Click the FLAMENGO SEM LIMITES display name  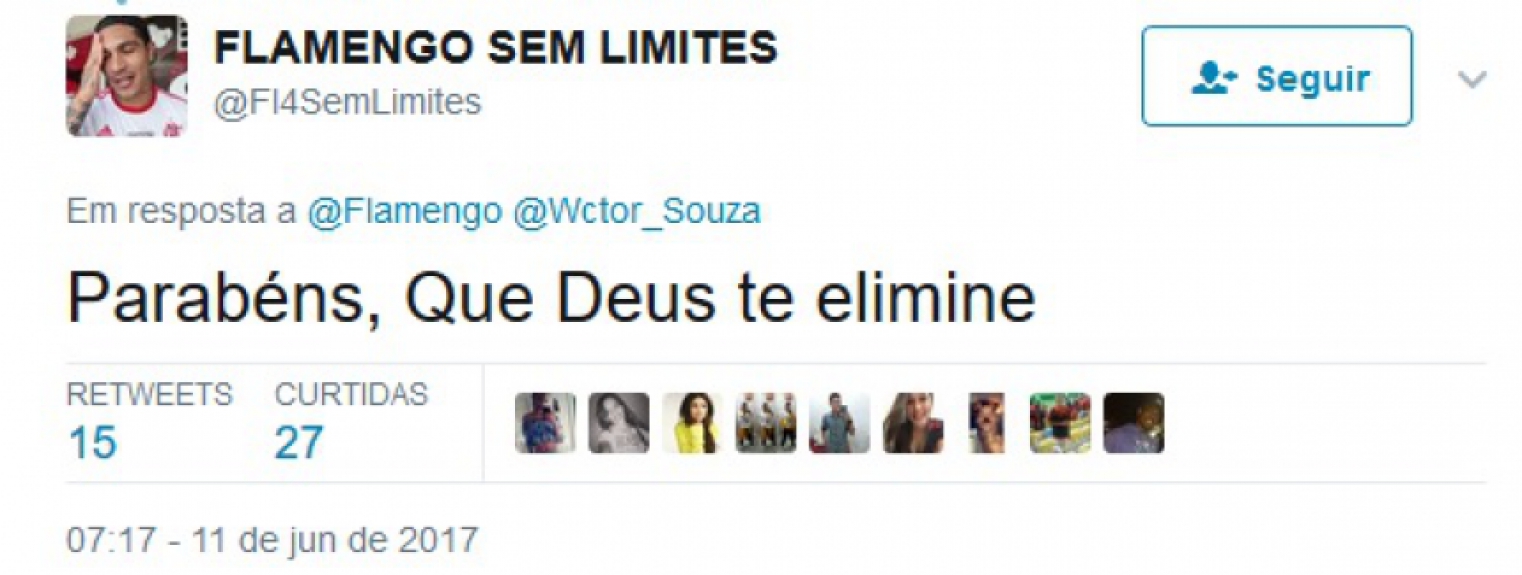(496, 46)
